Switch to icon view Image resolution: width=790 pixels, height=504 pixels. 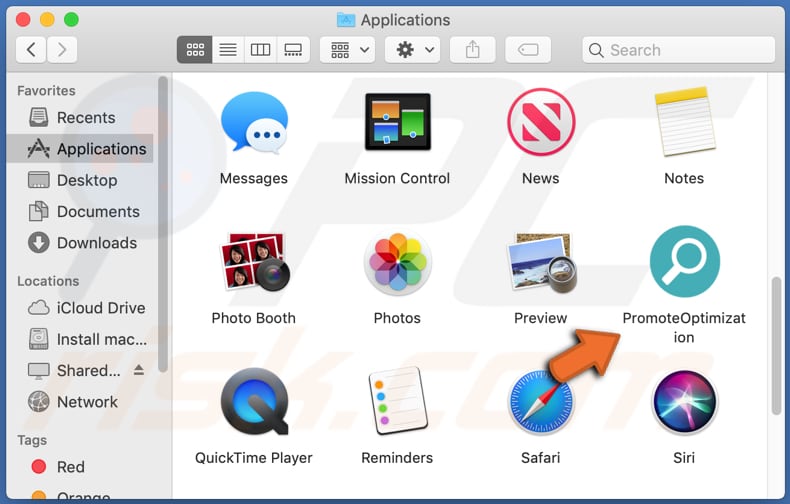click(x=194, y=50)
